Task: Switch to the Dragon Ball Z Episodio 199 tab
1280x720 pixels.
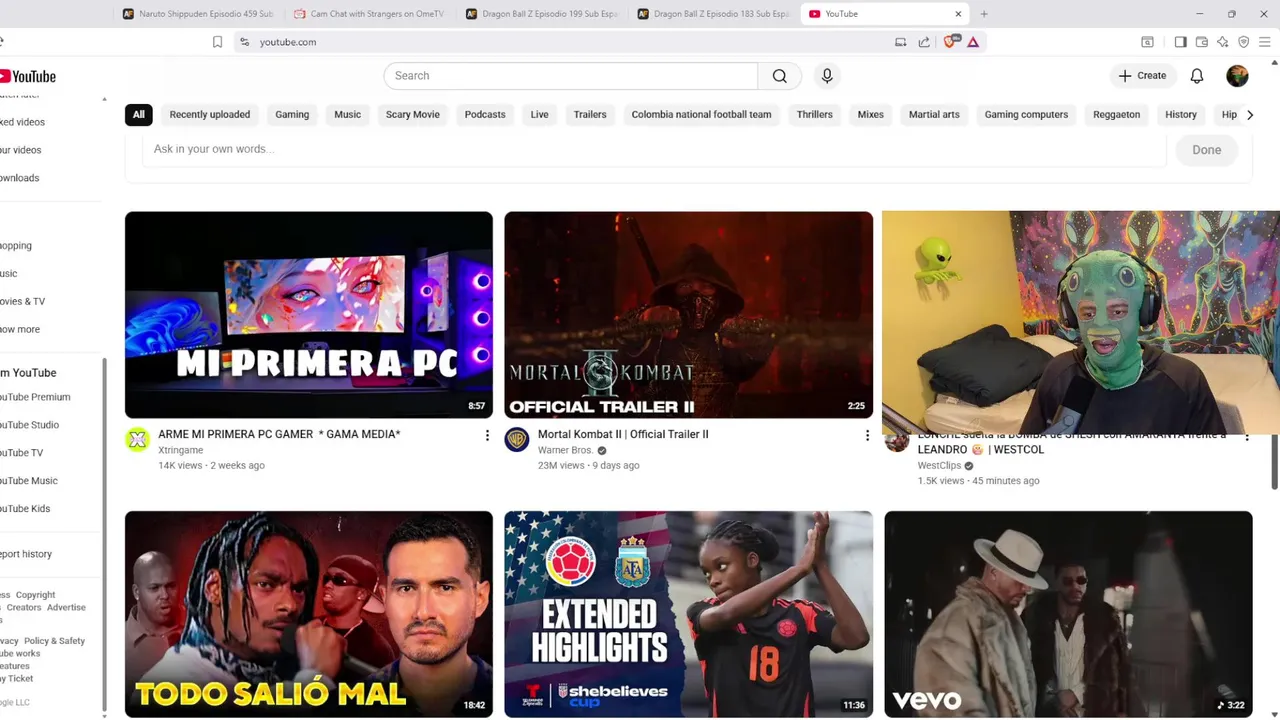Action: coord(542,14)
